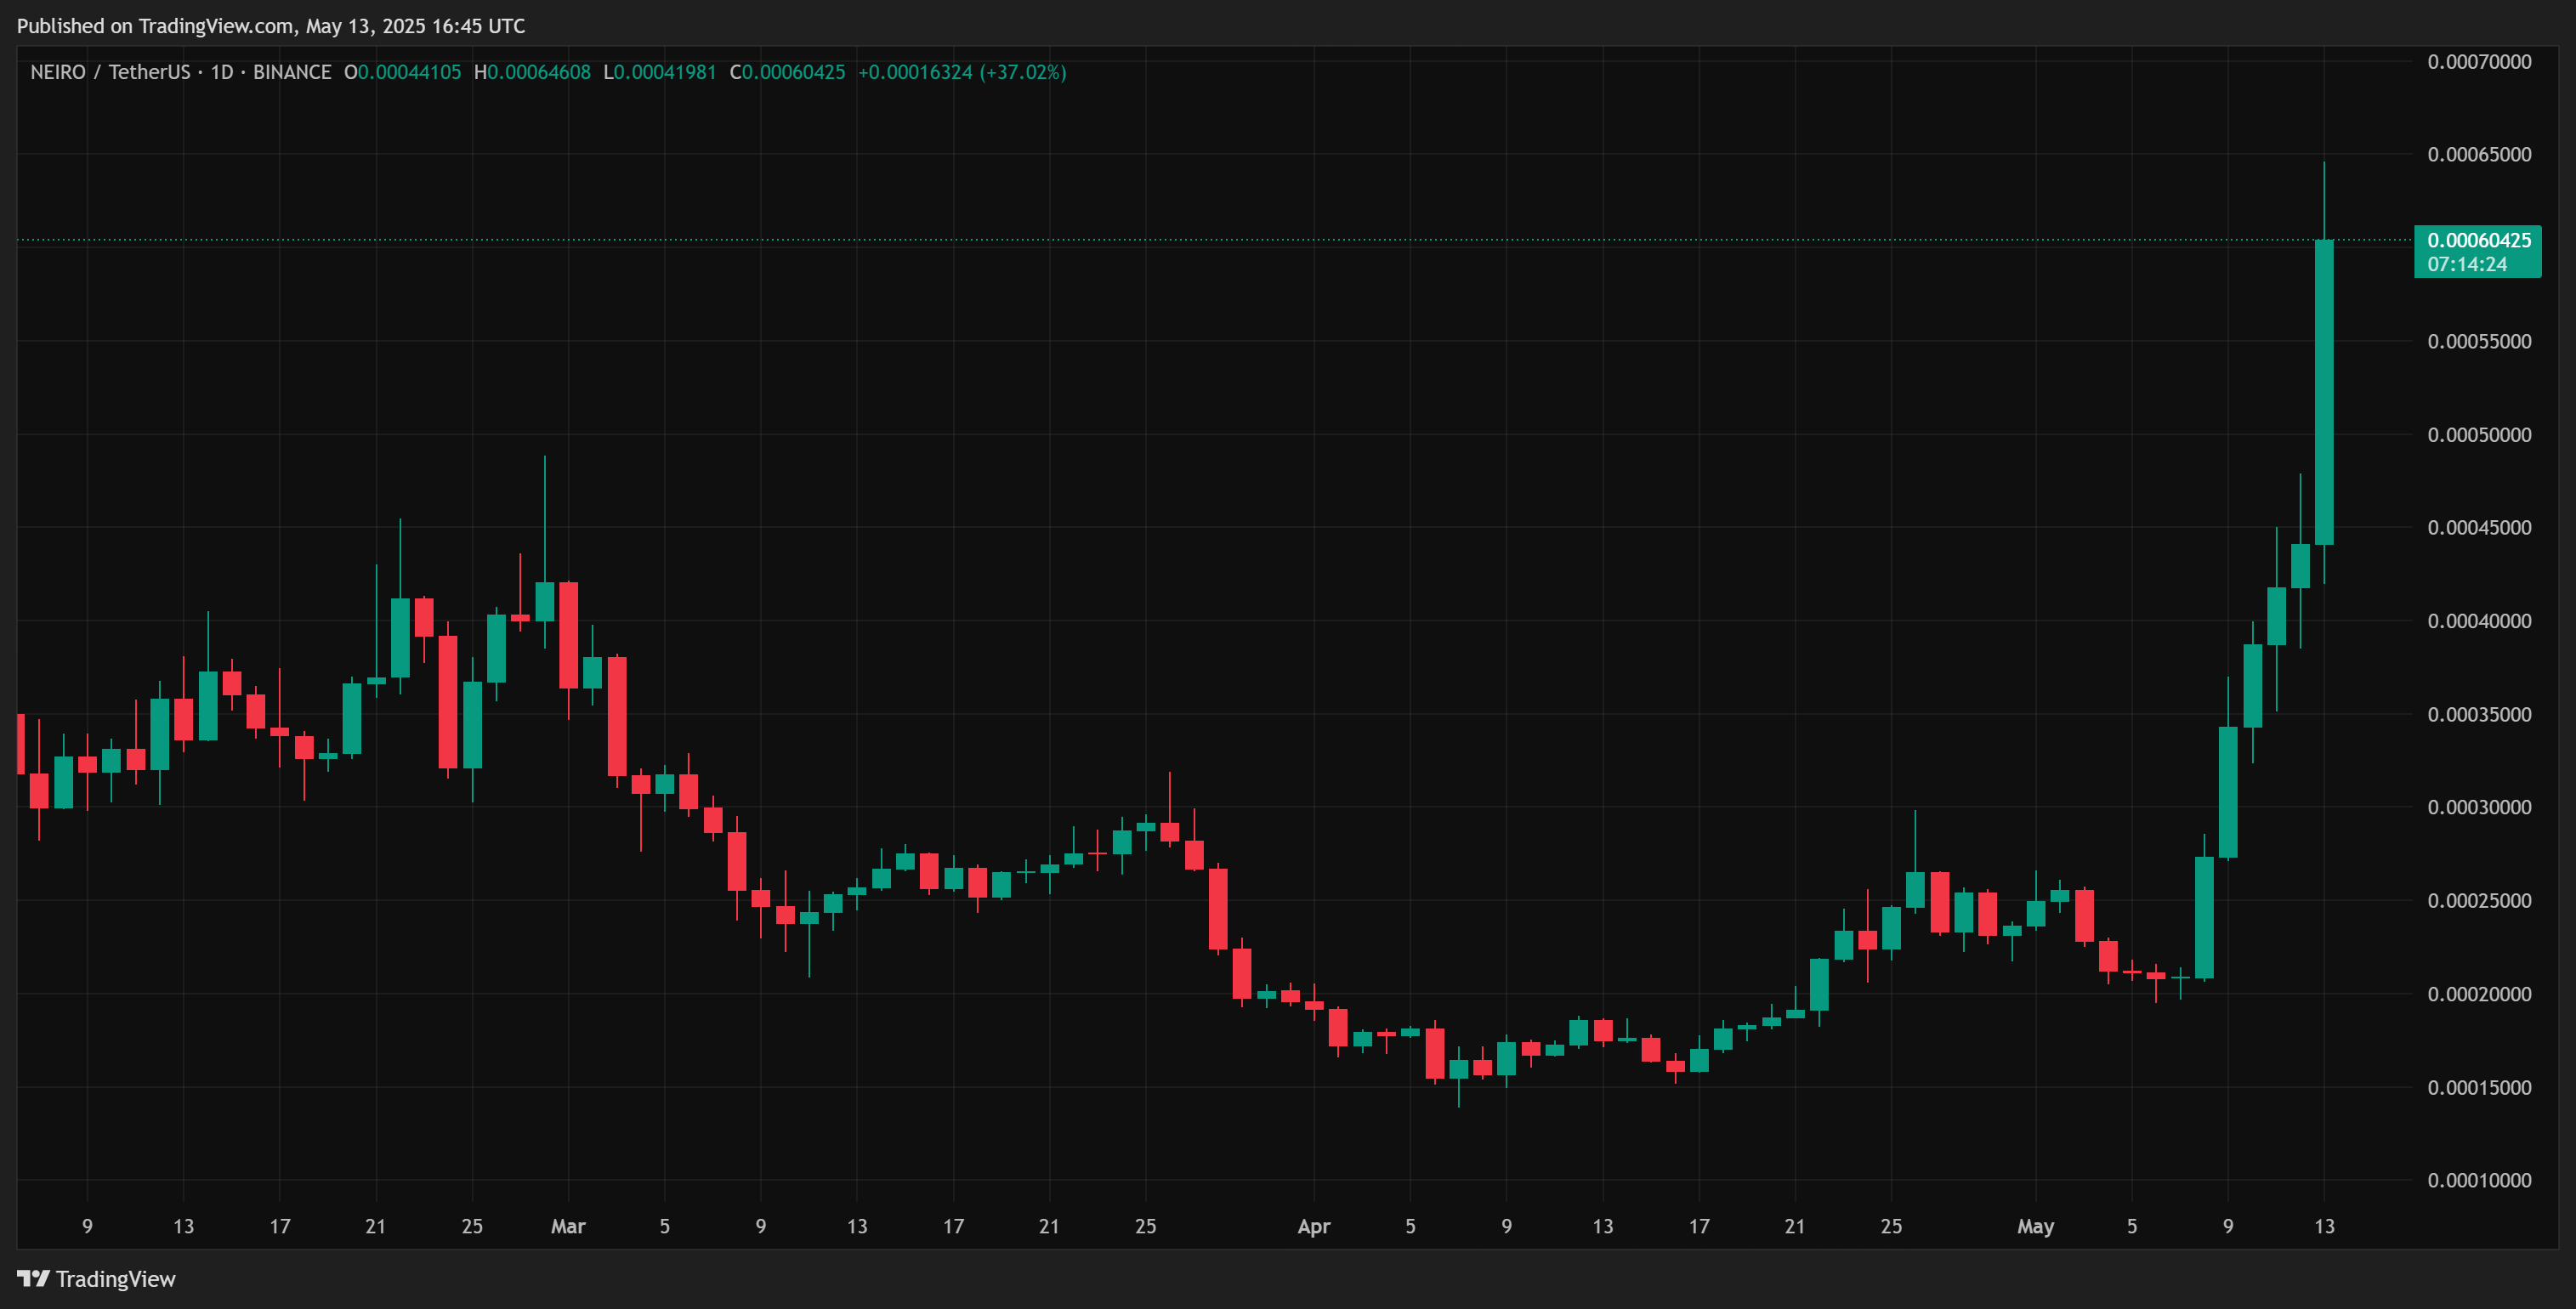Click the 0.00010000 price axis label
Screen dimensions: 2576x1309
pos(2479,1180)
